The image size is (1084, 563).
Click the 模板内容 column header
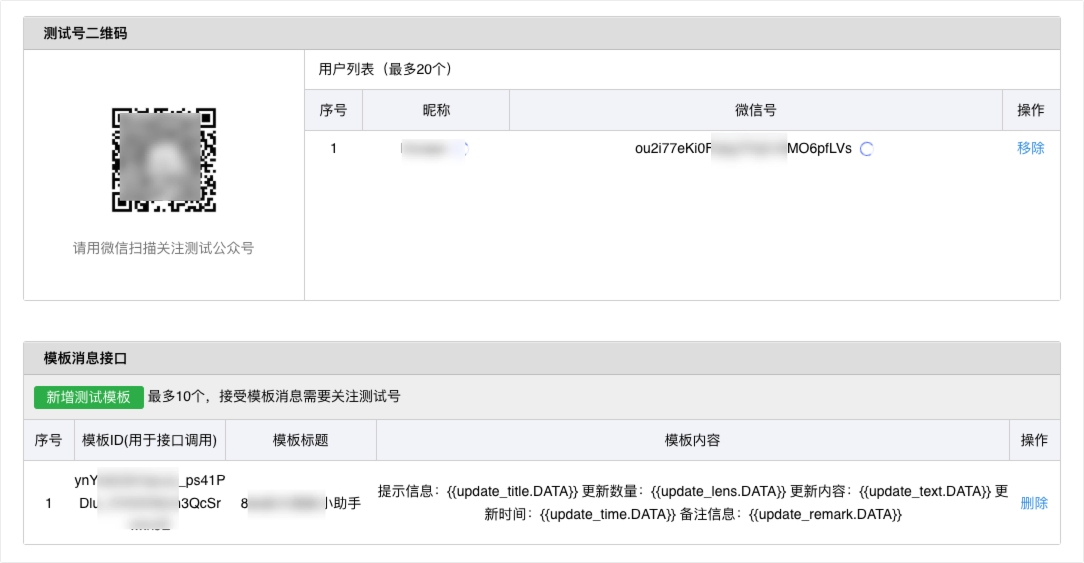click(693, 440)
